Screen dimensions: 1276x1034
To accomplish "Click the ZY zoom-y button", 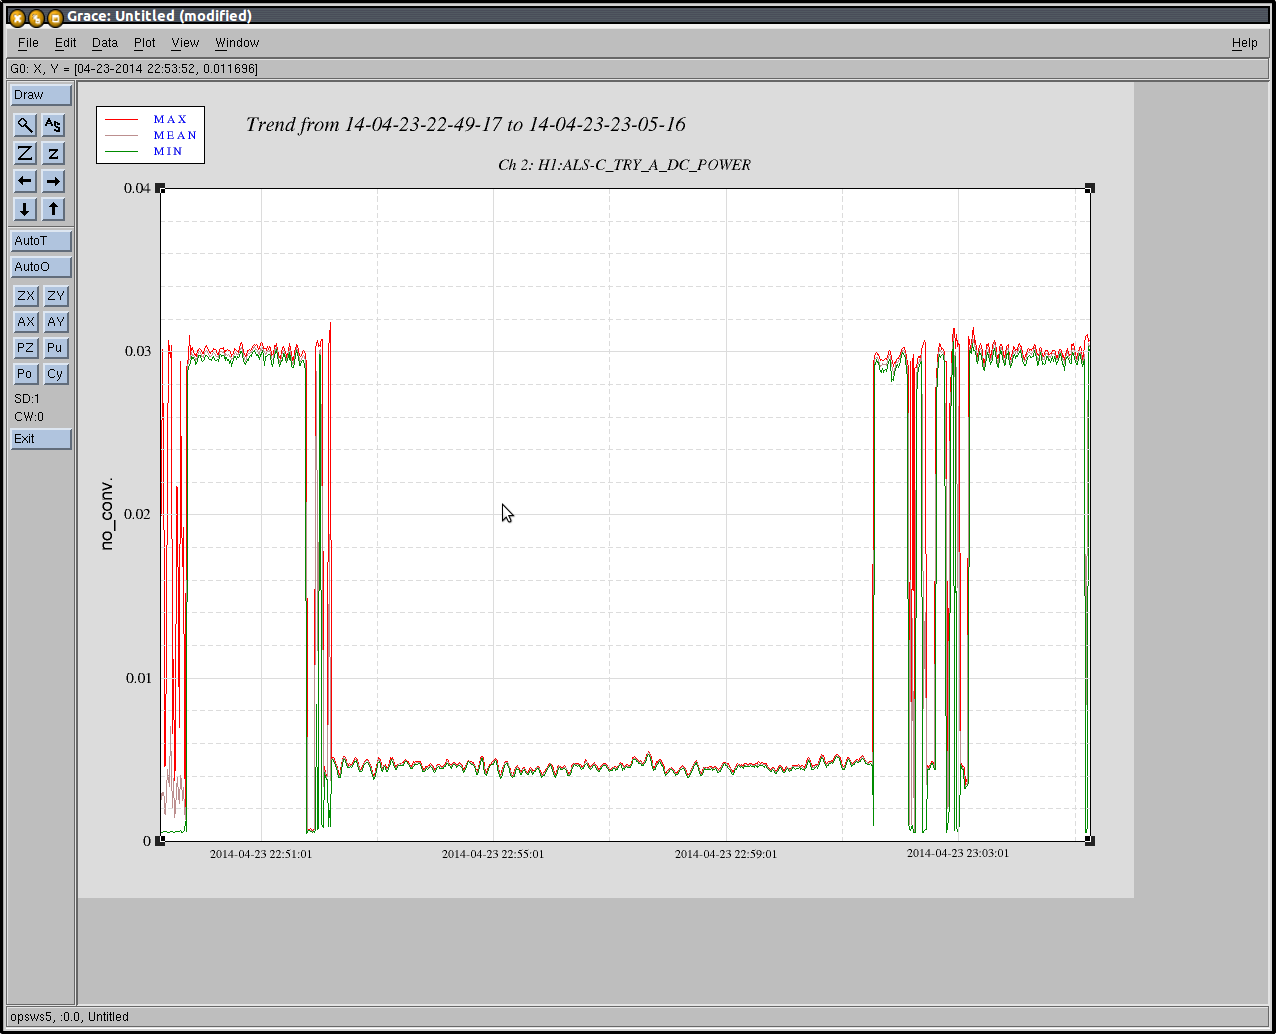I will point(55,296).
